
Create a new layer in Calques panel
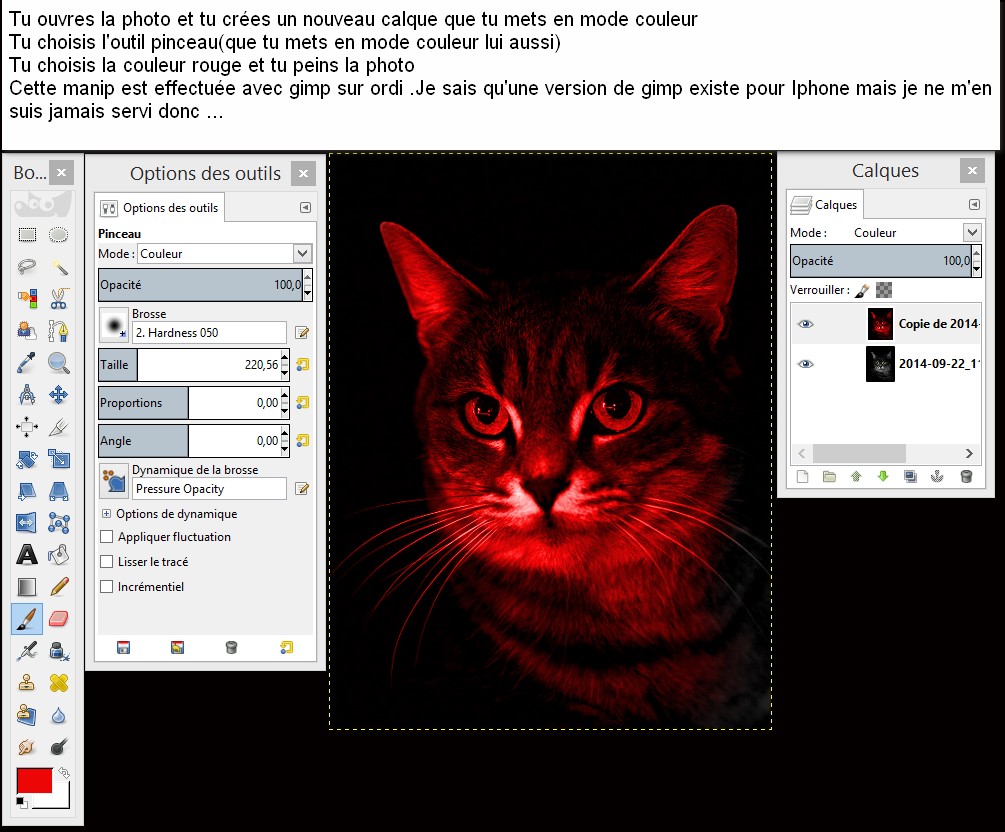(x=802, y=476)
